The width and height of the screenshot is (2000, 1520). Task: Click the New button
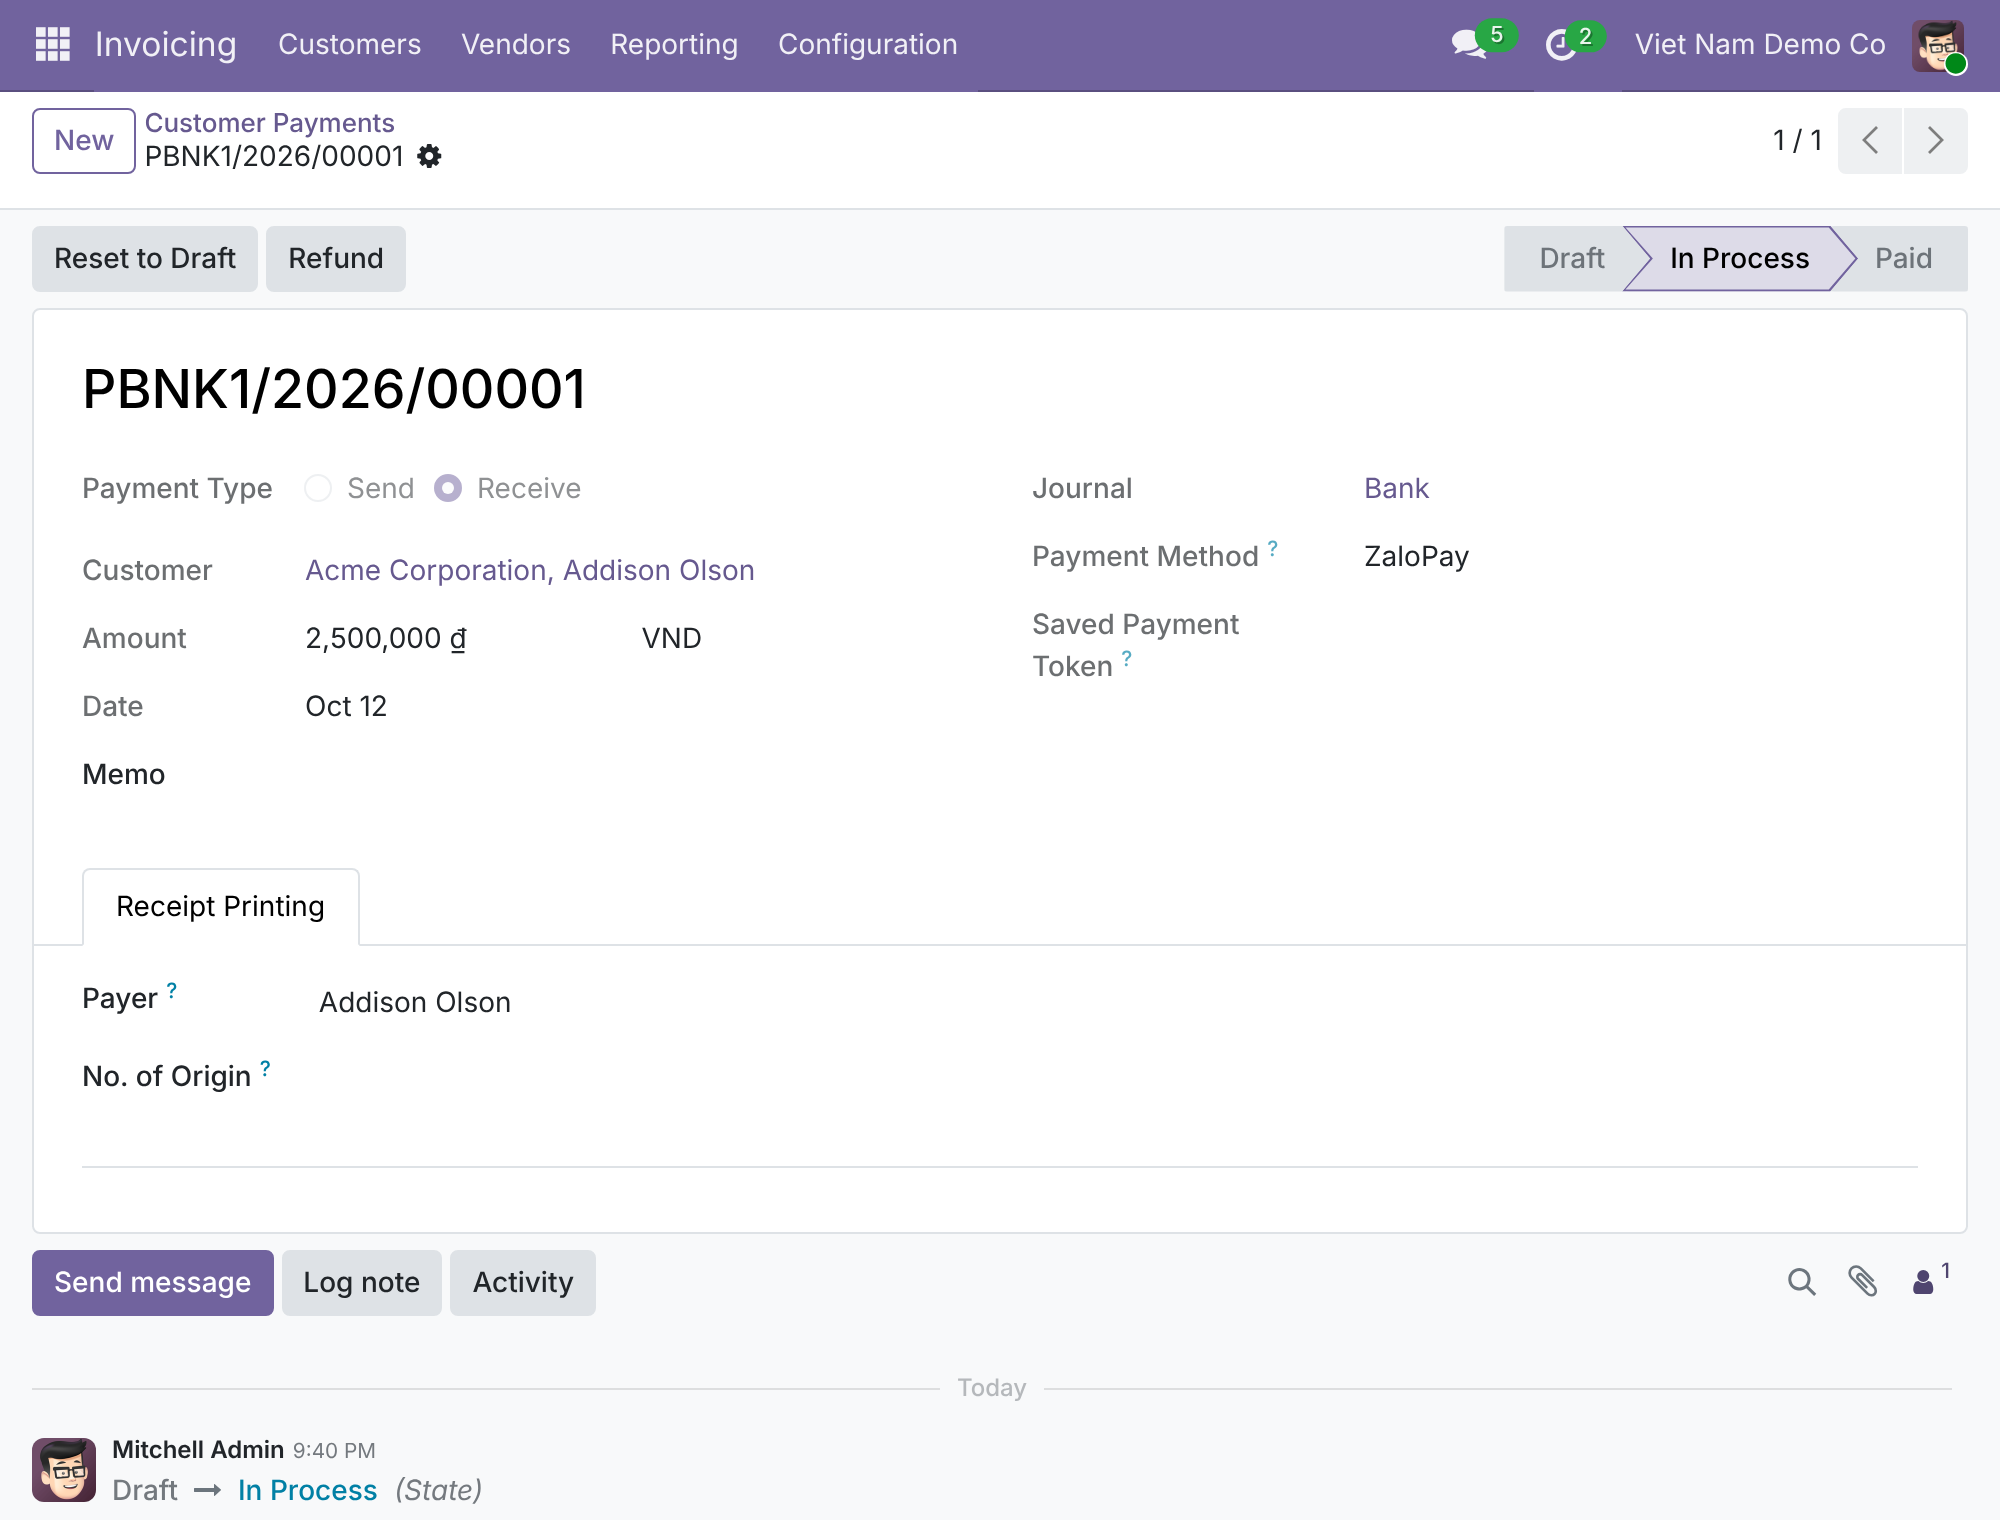tap(84, 140)
